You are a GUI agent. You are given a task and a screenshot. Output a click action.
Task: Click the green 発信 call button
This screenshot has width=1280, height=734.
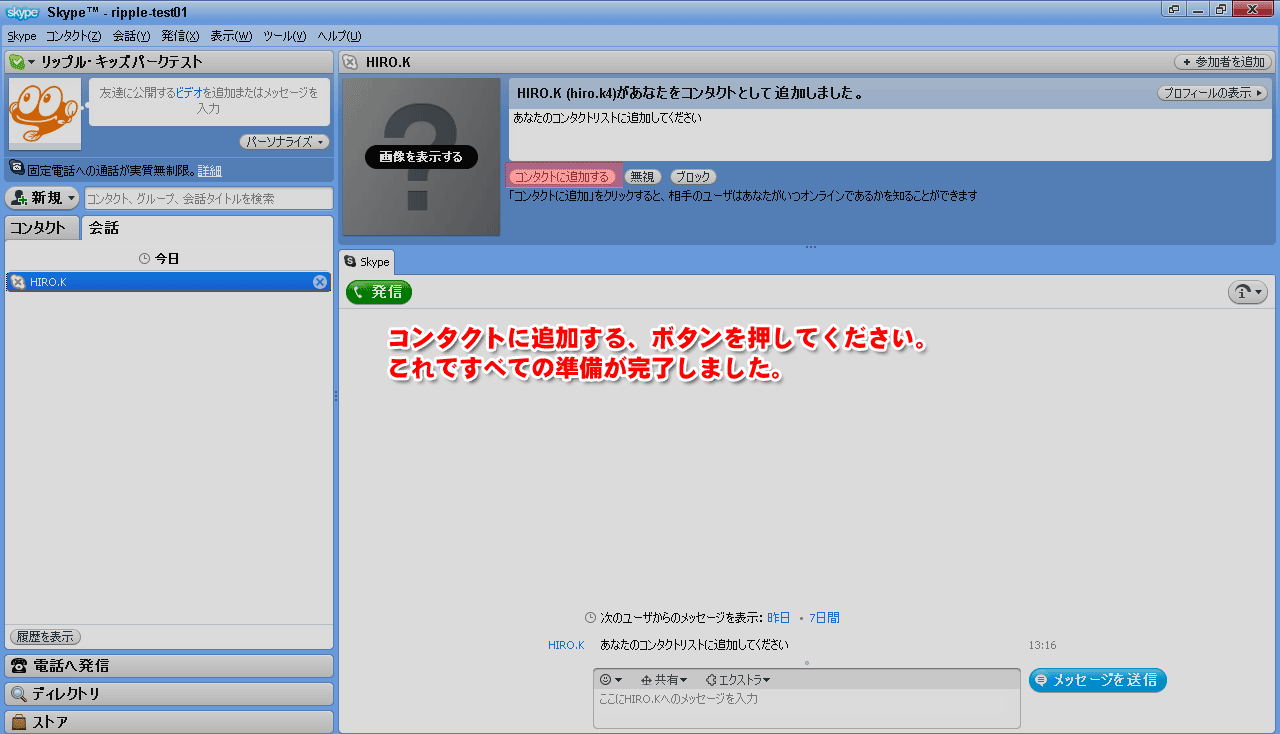pyautogui.click(x=379, y=292)
